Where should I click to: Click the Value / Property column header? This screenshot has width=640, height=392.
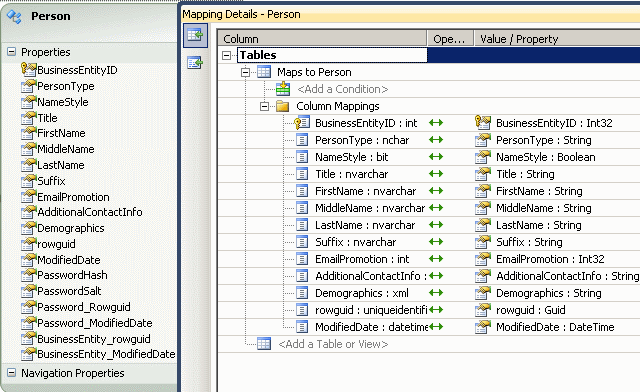(557, 39)
